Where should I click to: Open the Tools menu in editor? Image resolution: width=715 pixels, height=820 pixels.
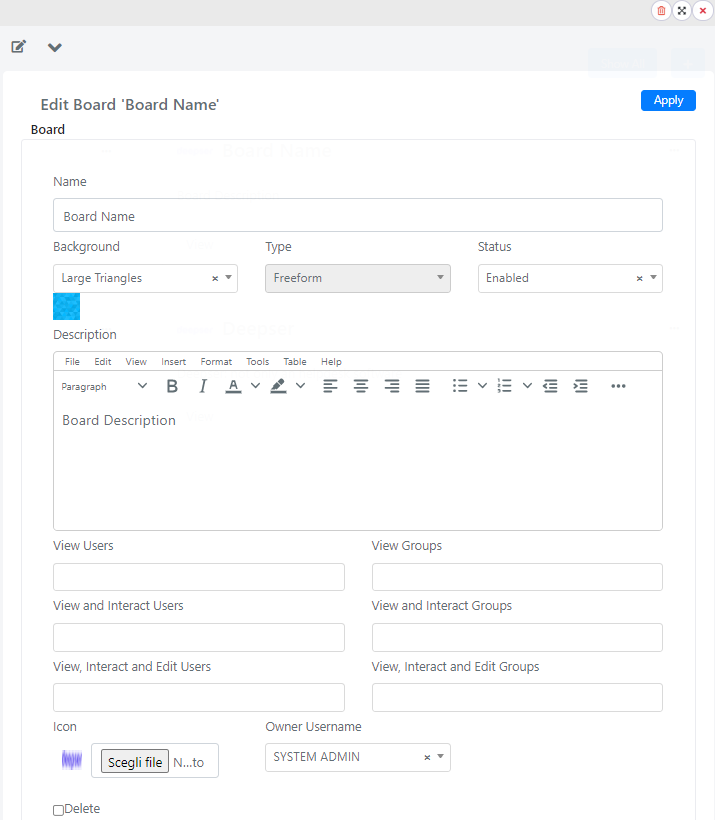pos(257,362)
